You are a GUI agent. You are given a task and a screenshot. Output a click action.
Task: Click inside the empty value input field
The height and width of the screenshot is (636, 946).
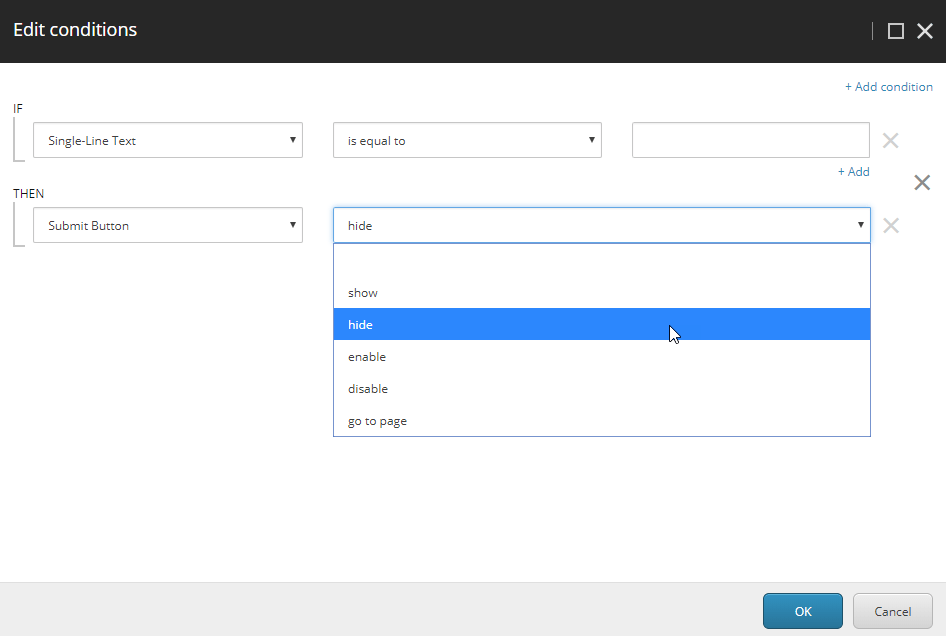[x=750, y=140]
